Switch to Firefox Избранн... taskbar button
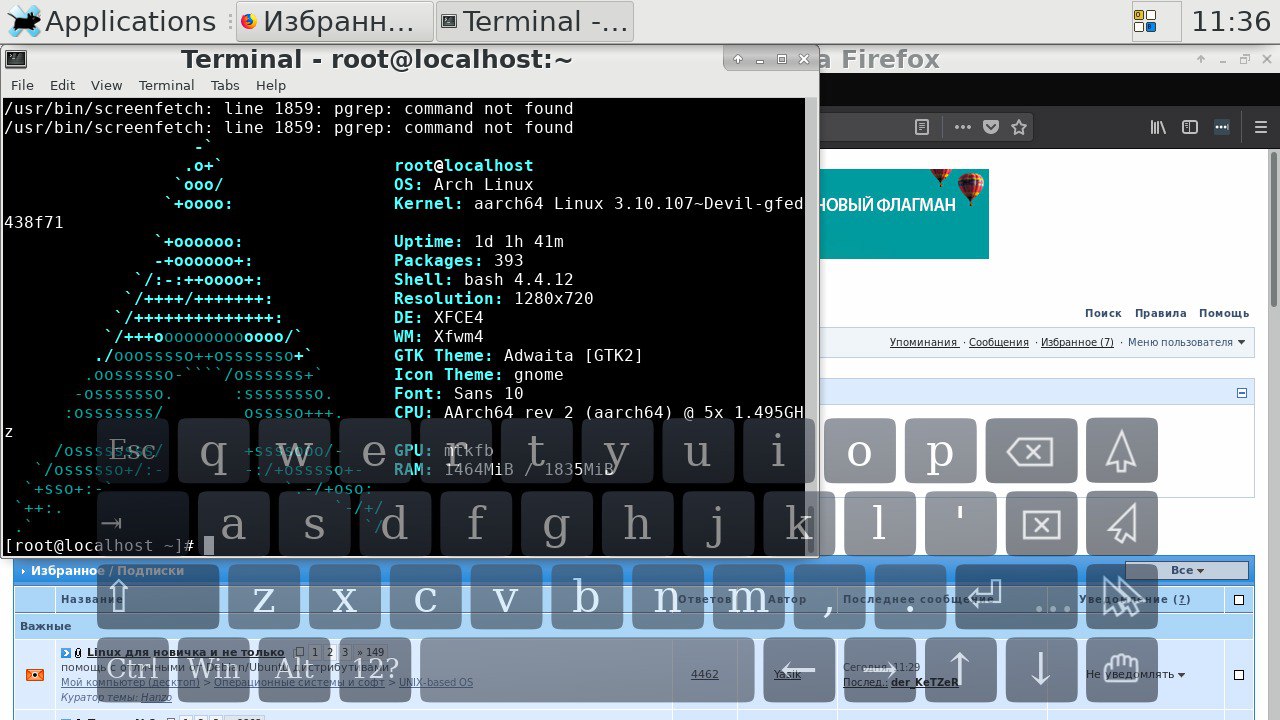 (335, 21)
